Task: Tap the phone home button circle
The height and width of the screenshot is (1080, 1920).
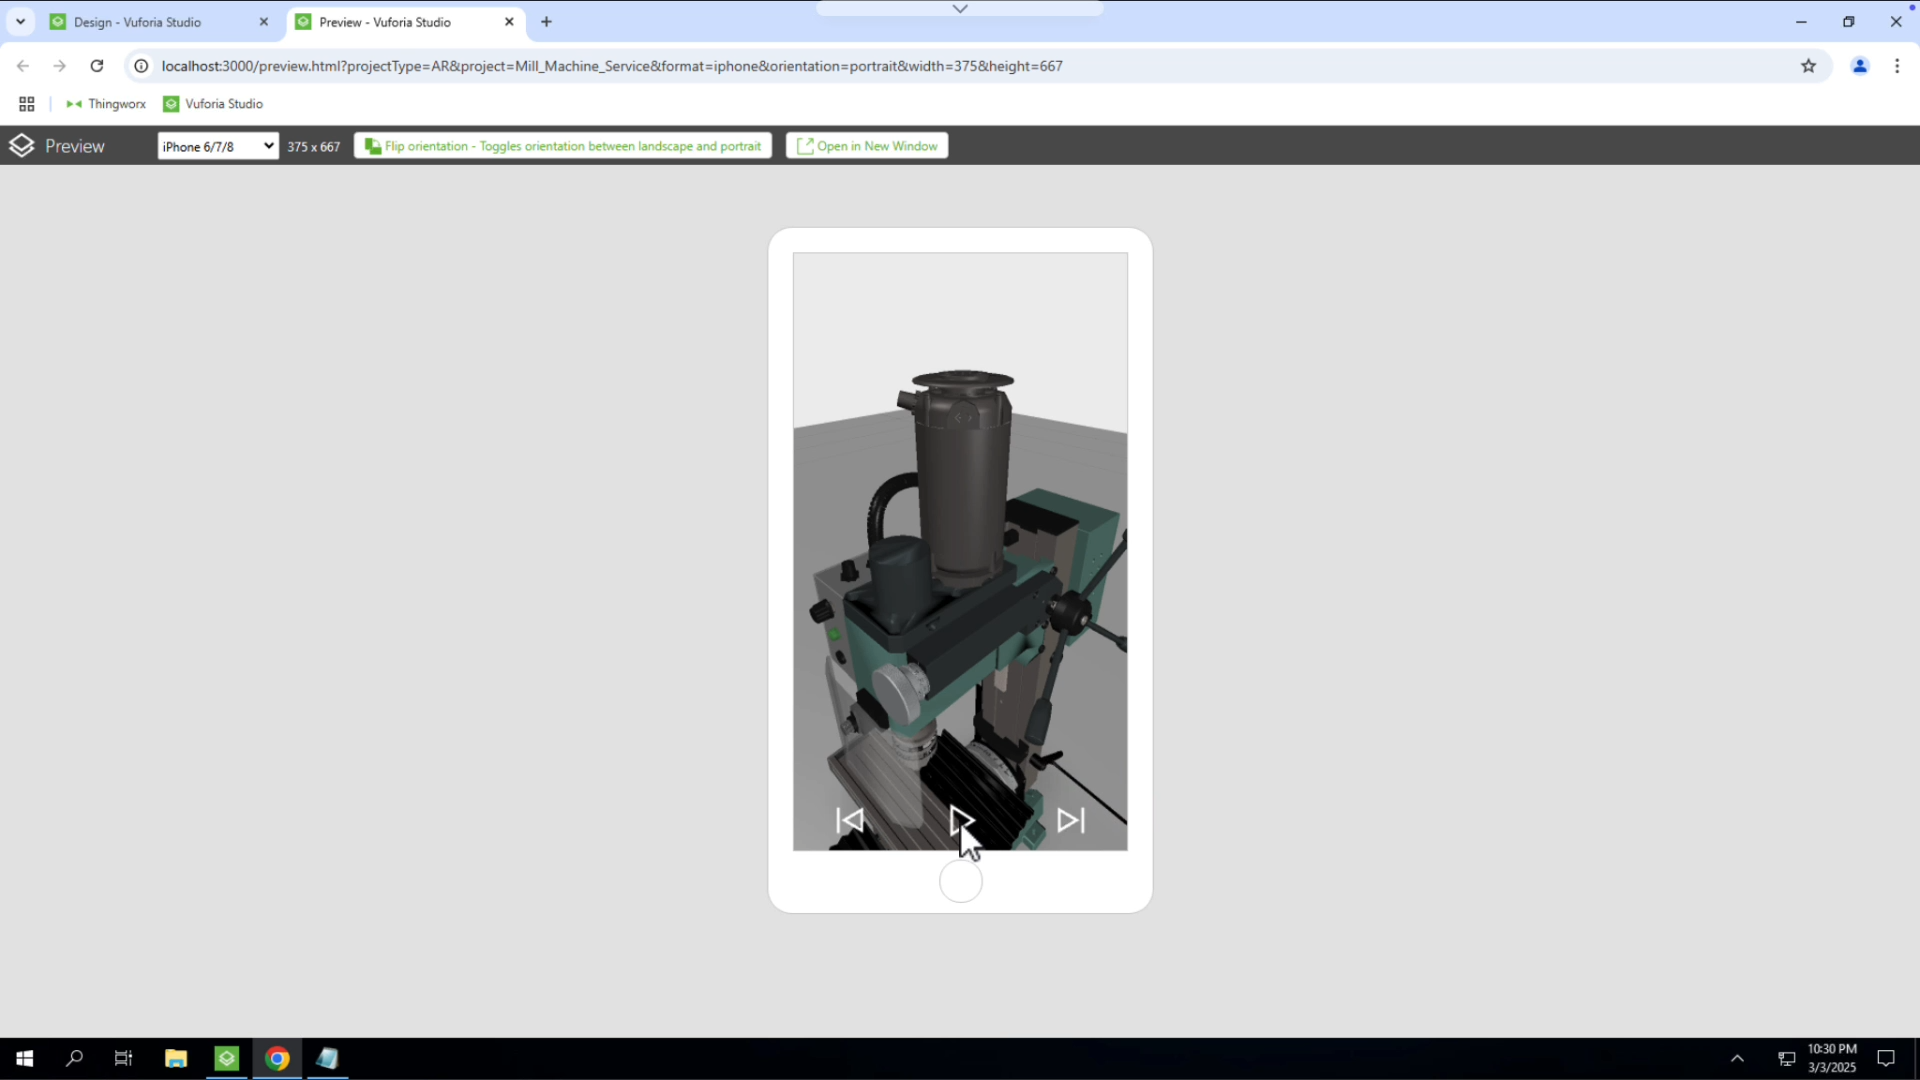Action: 961,882
